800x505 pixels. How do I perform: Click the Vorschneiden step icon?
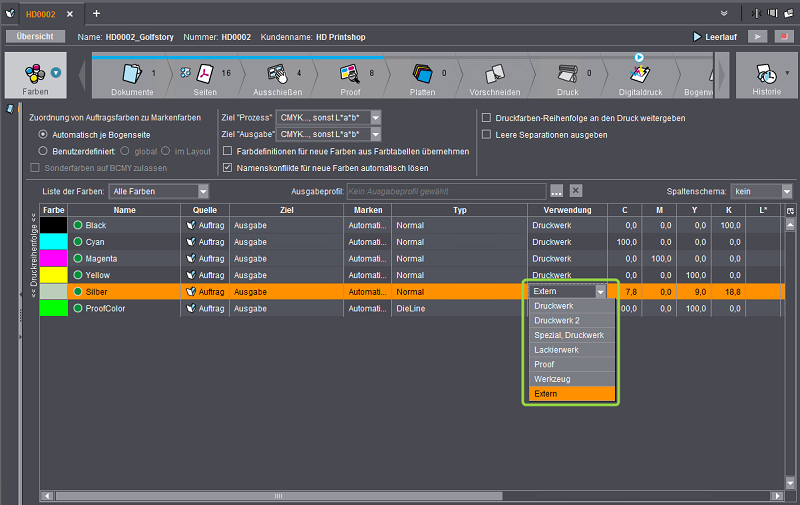click(495, 75)
